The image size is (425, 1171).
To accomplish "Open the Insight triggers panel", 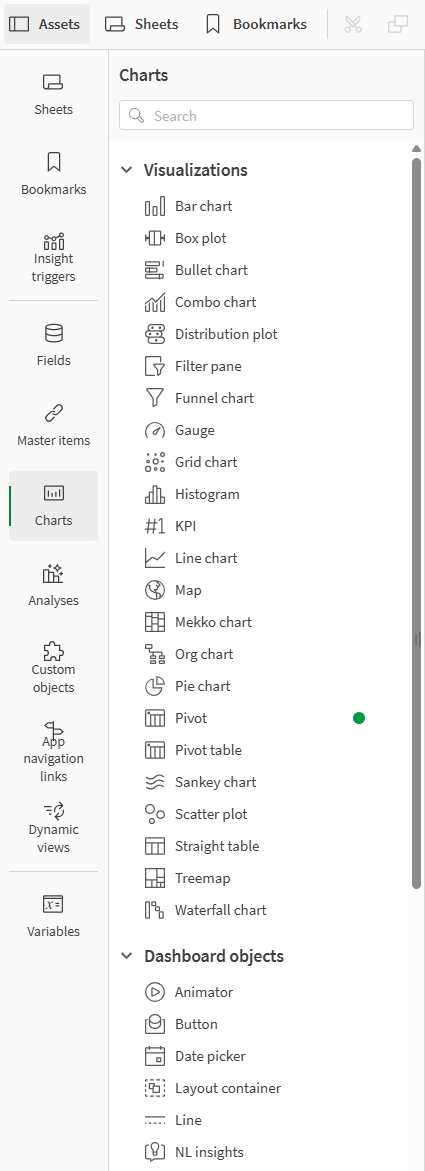I will click(x=54, y=258).
